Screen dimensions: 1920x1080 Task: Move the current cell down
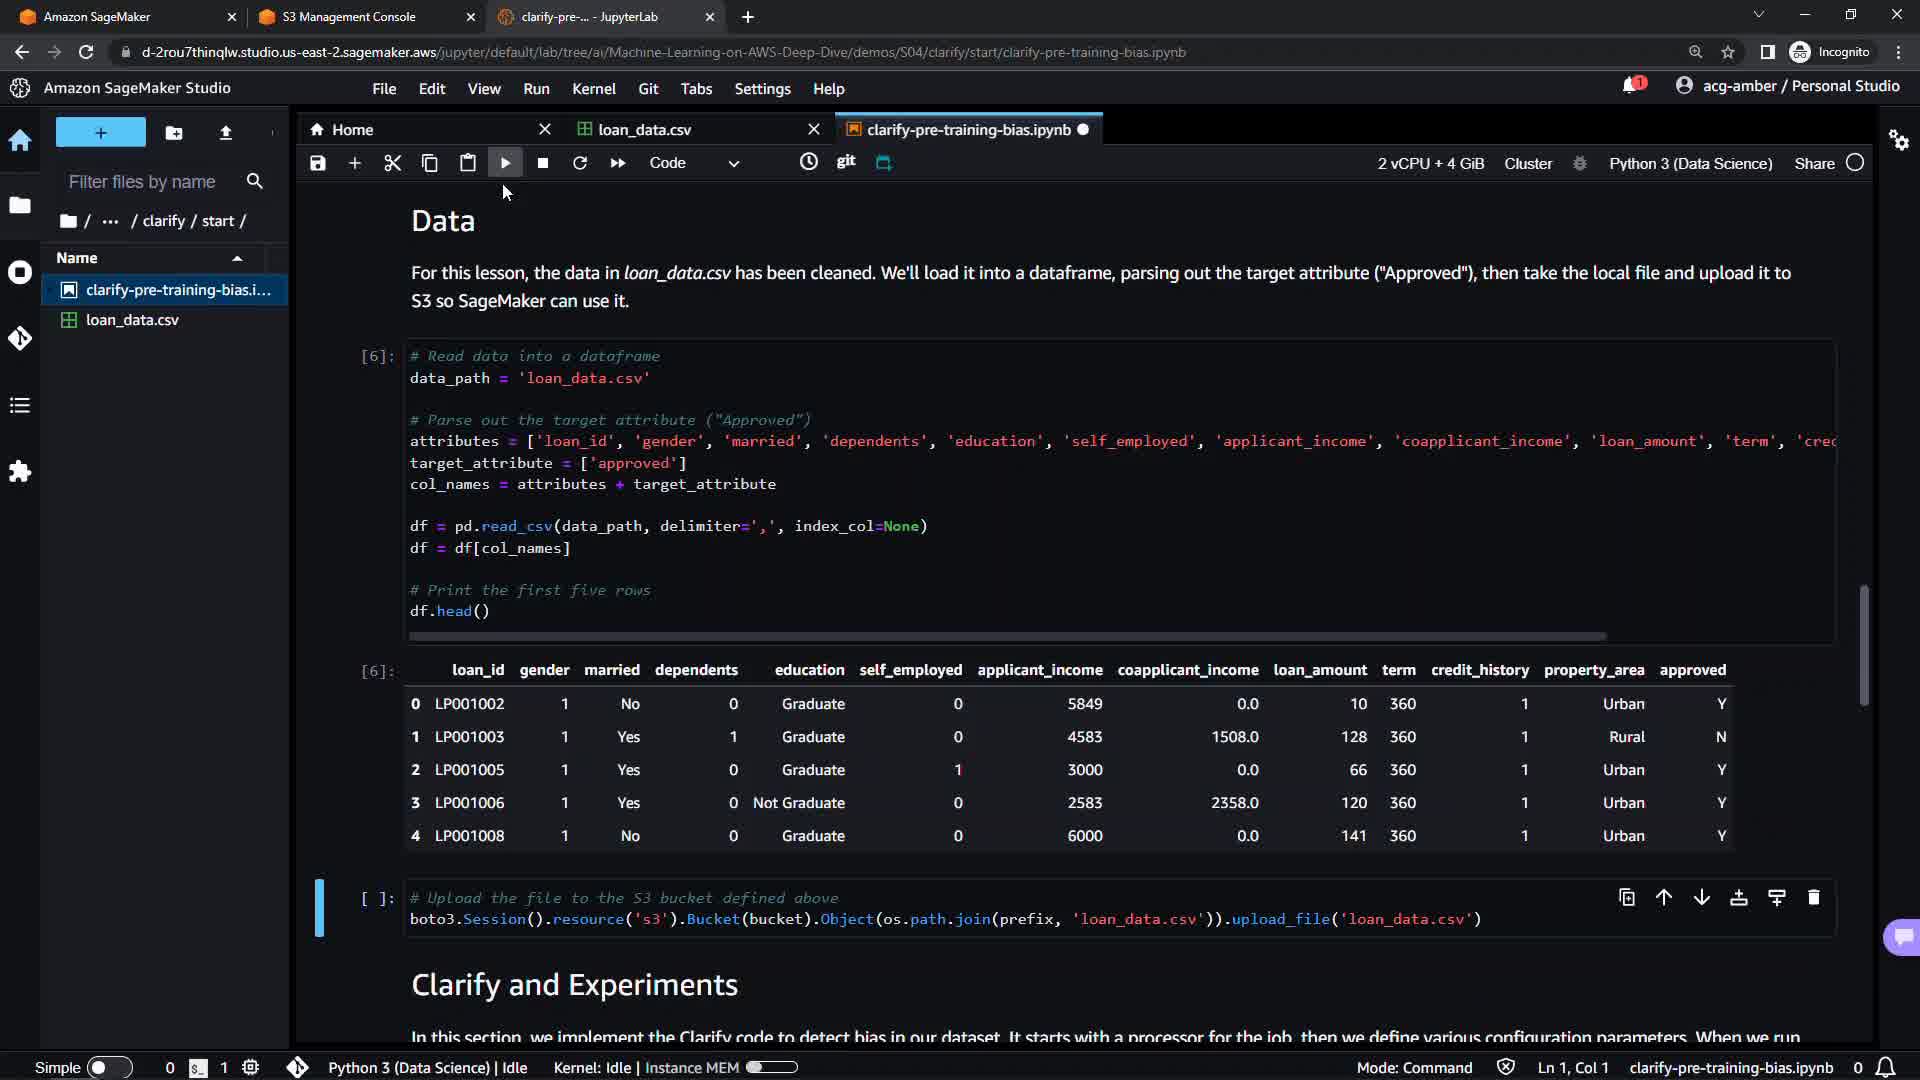(1701, 897)
